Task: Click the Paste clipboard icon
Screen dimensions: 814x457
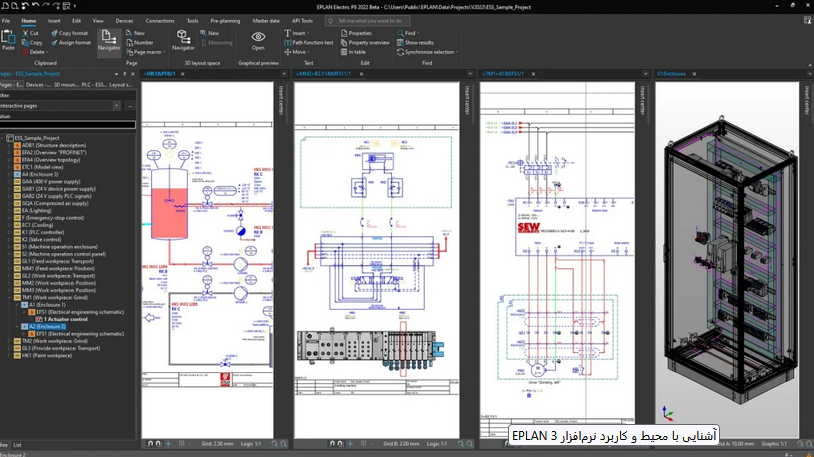Action: (8, 36)
